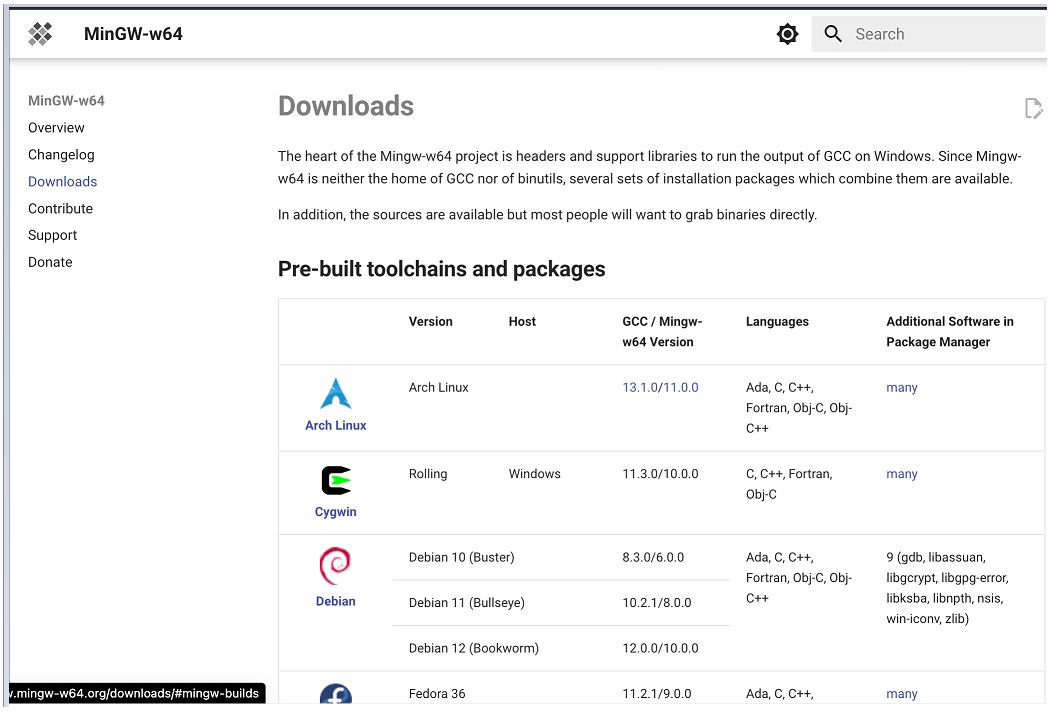Open the 'many' link in Cygwin row
The height and width of the screenshot is (724, 1056).
[x=902, y=474]
